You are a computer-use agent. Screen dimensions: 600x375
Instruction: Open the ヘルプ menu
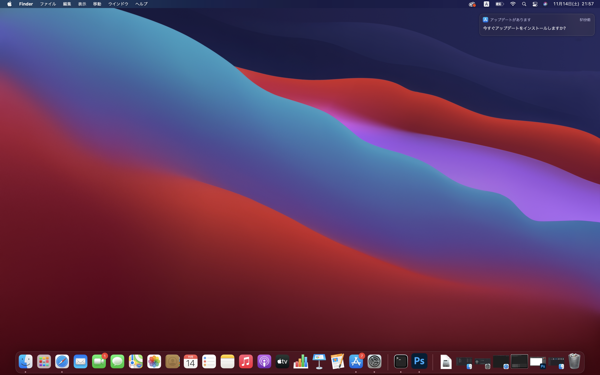pyautogui.click(x=141, y=4)
